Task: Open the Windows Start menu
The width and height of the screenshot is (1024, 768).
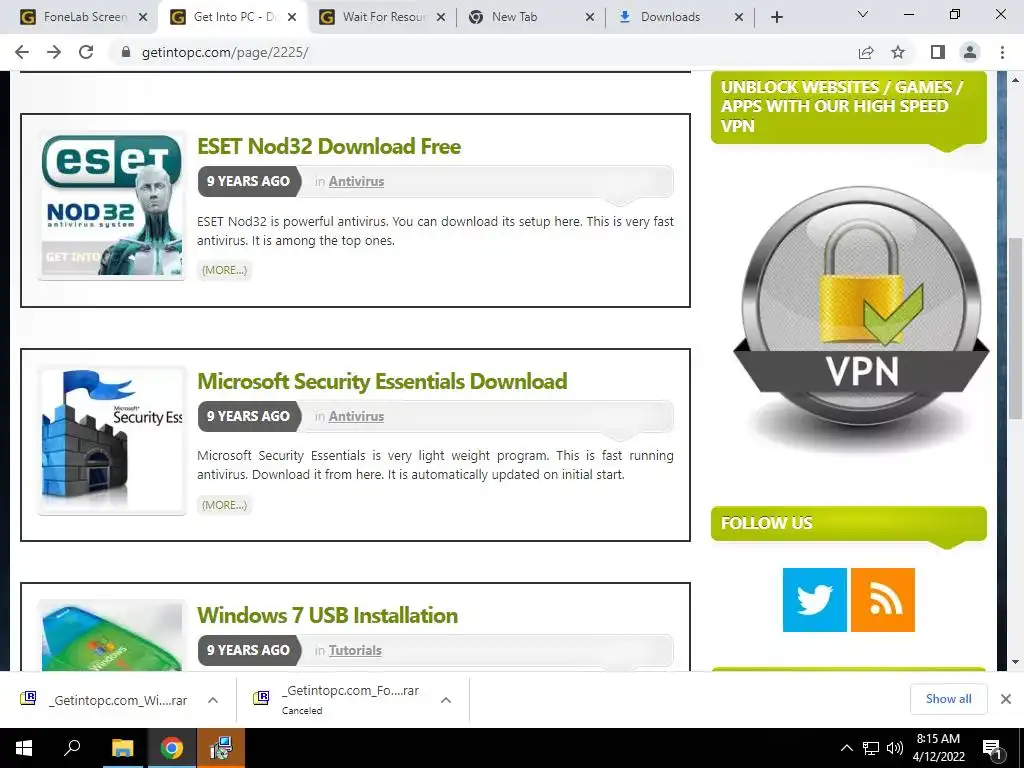Action: [24, 748]
